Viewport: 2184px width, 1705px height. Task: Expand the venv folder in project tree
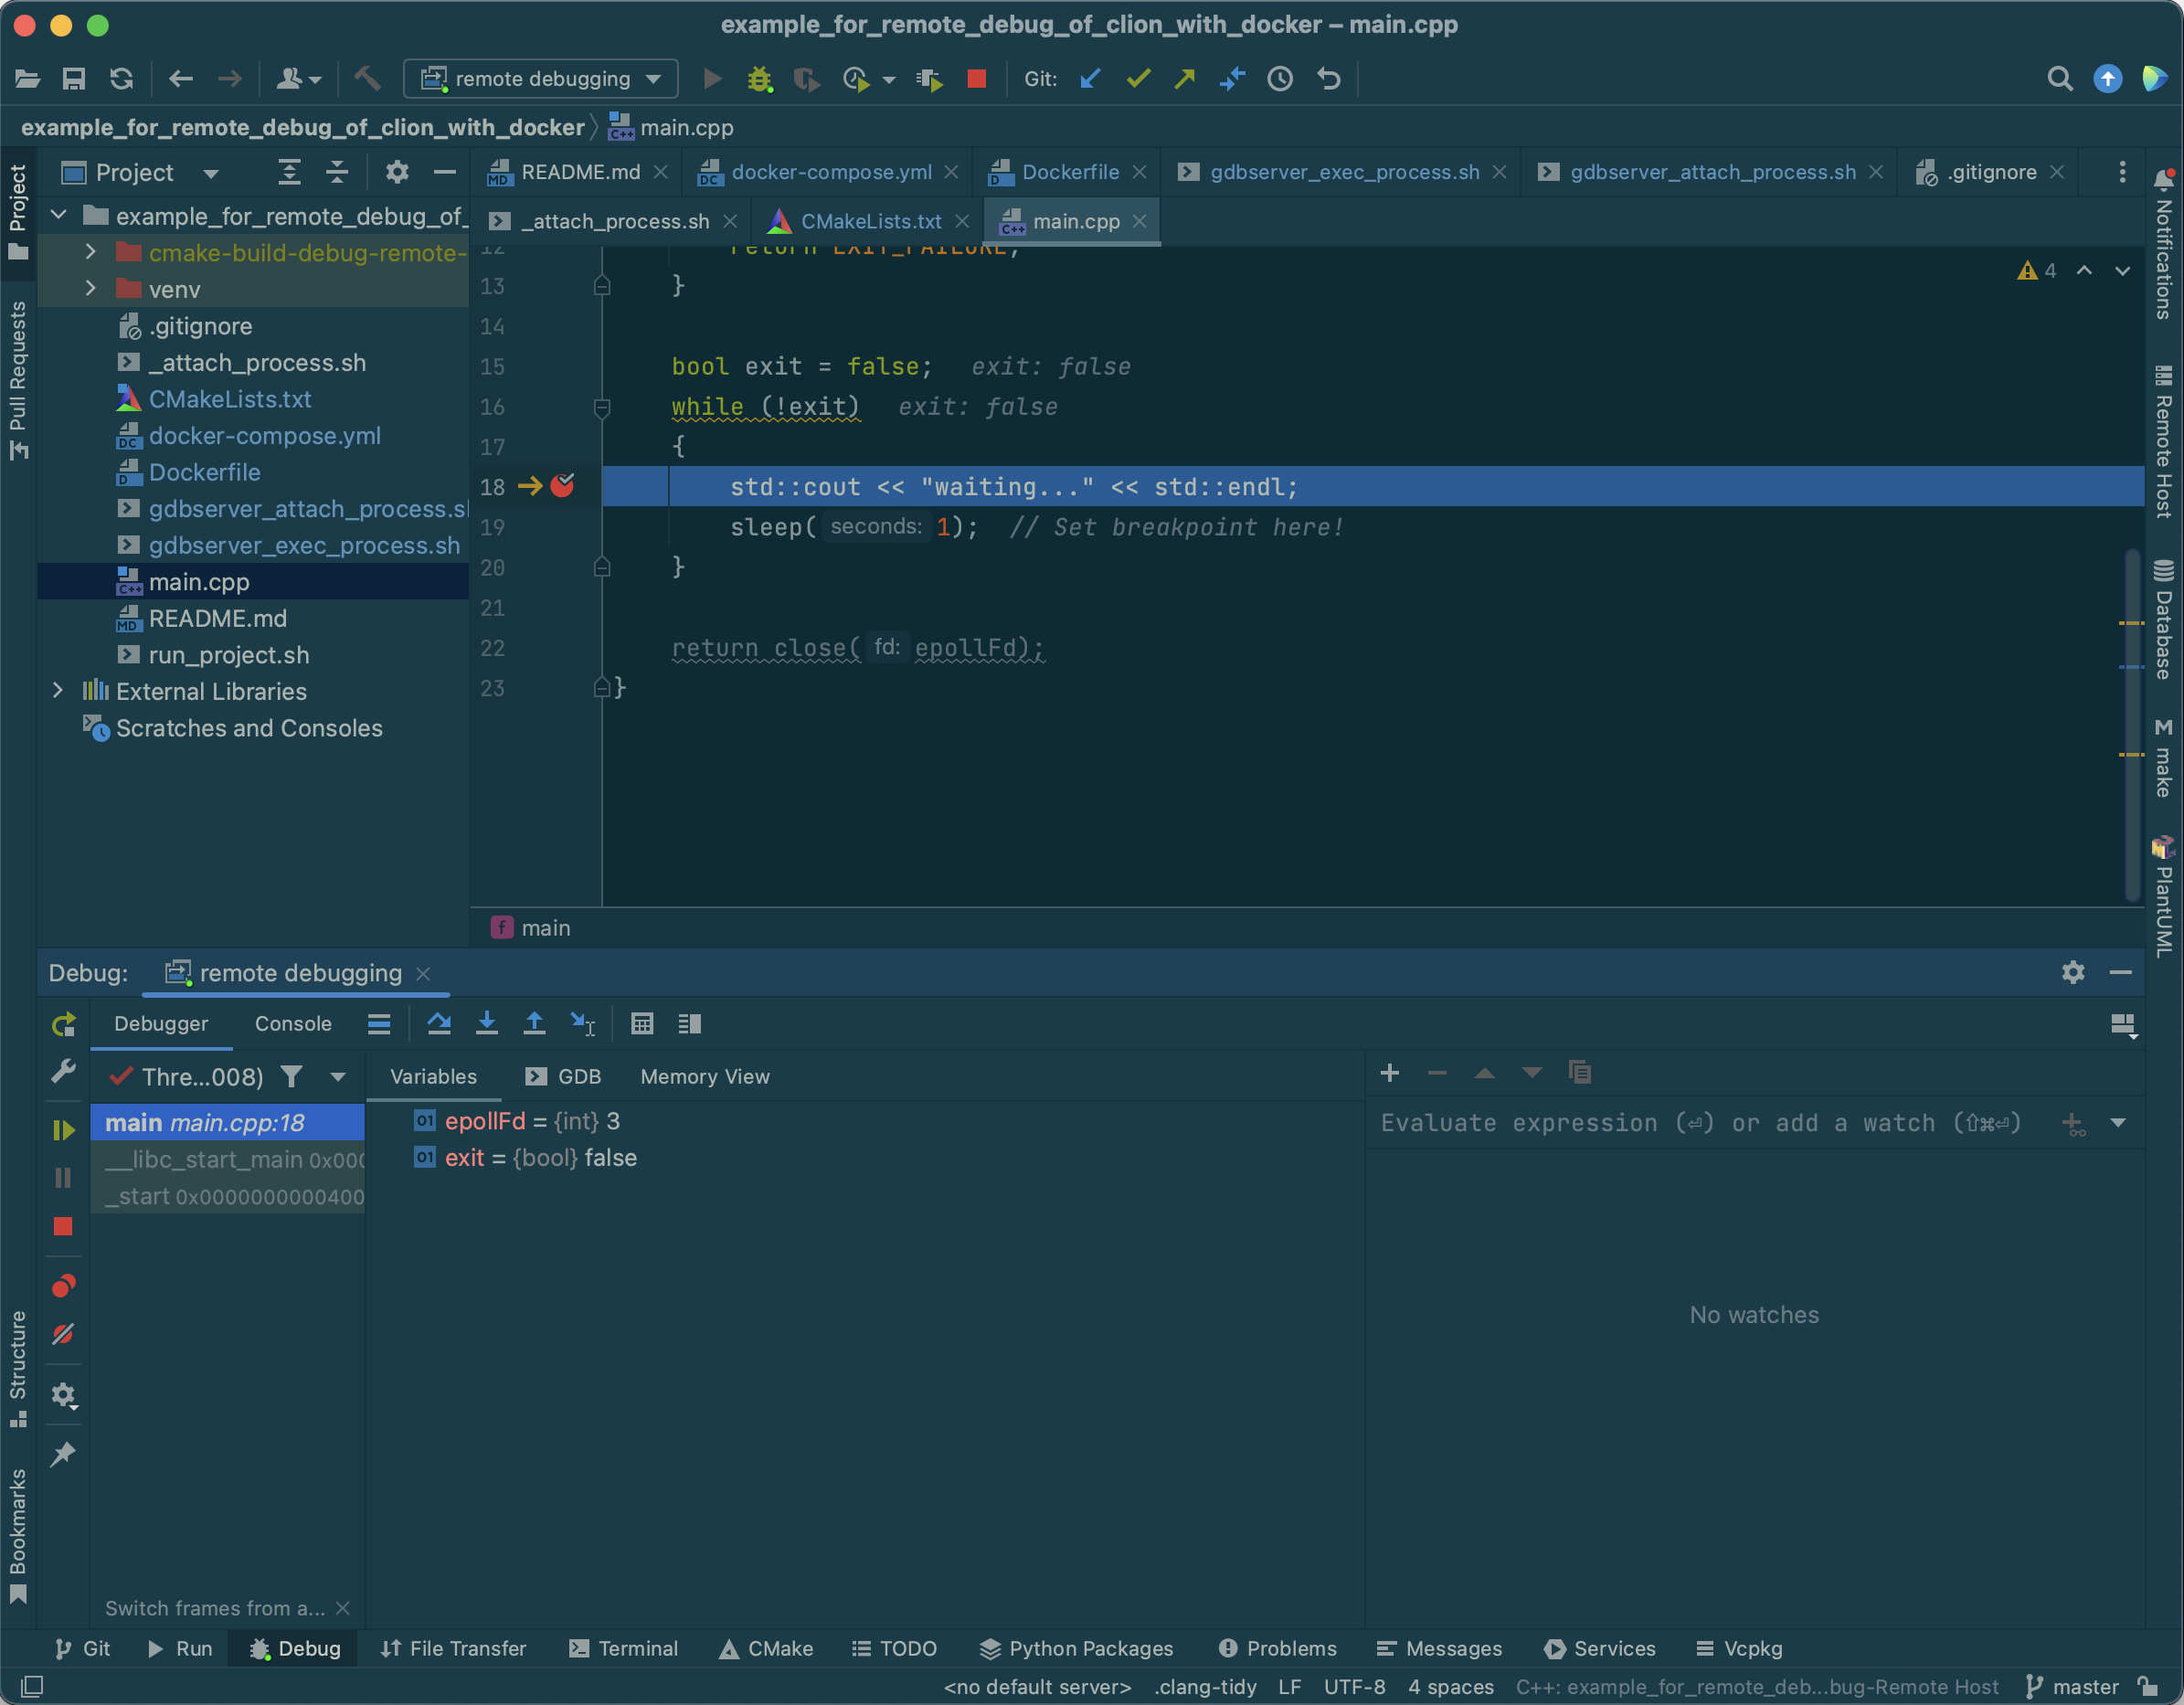click(91, 289)
